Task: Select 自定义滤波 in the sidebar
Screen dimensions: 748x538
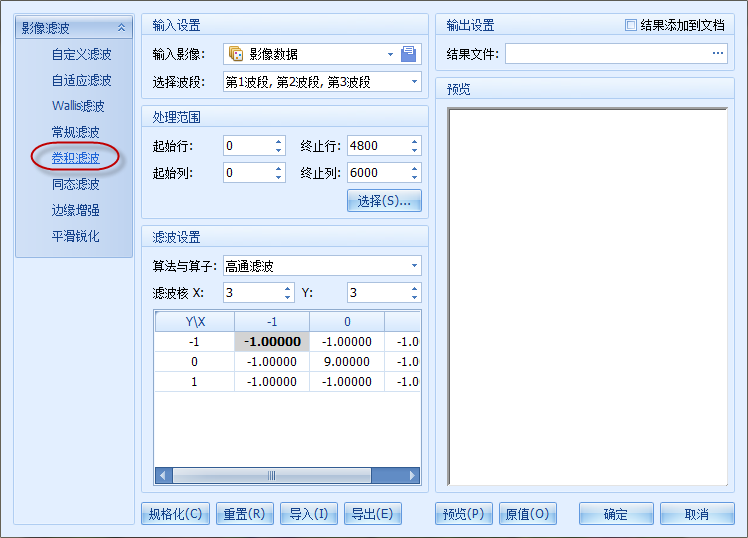Action: pos(81,54)
